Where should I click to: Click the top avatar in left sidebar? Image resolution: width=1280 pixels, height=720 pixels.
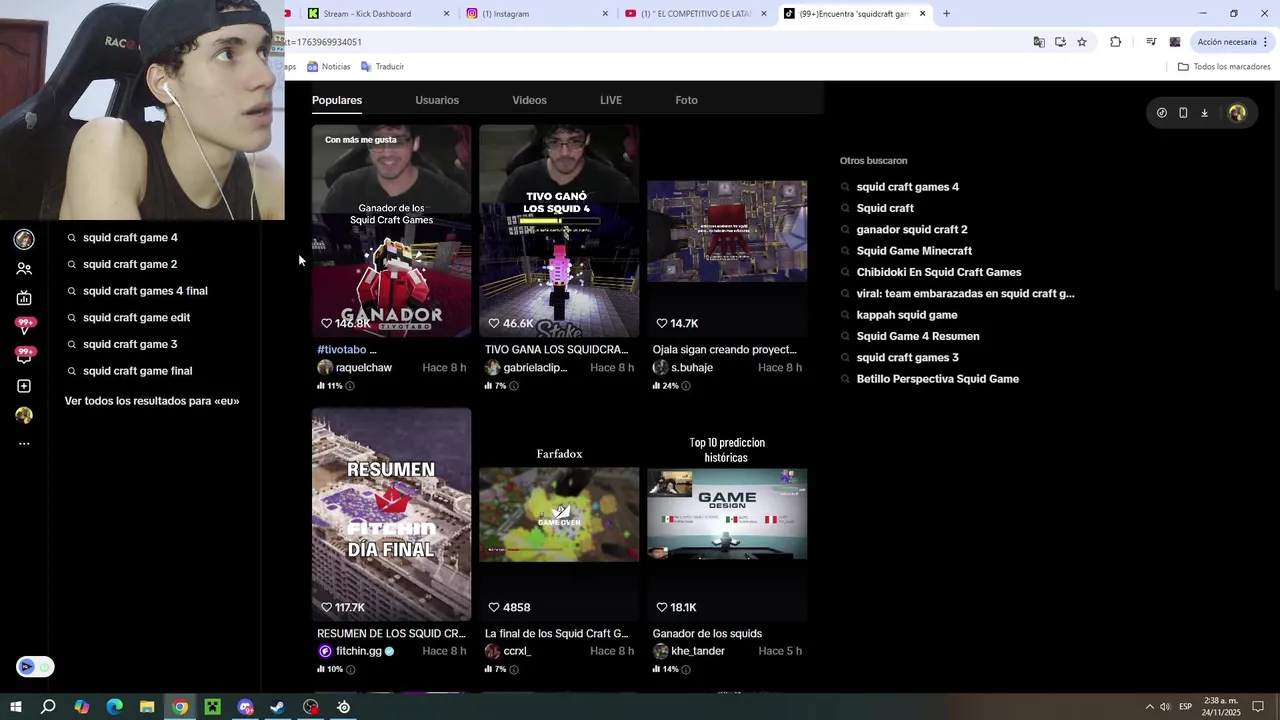click(x=24, y=239)
